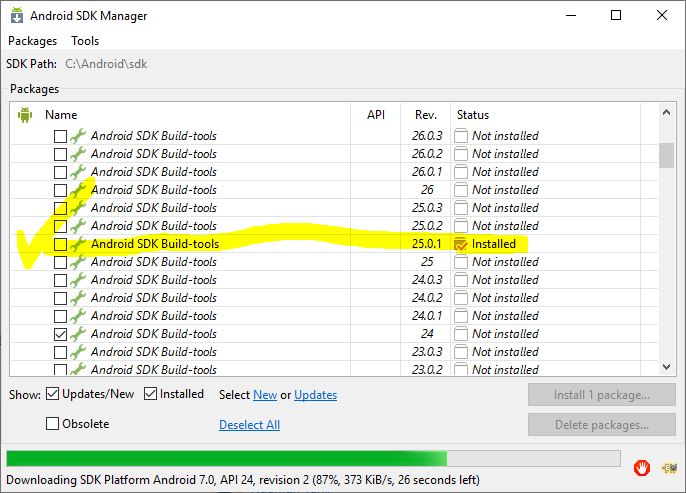Enable the Obsolete checkbox
The width and height of the screenshot is (686, 493).
(x=52, y=423)
